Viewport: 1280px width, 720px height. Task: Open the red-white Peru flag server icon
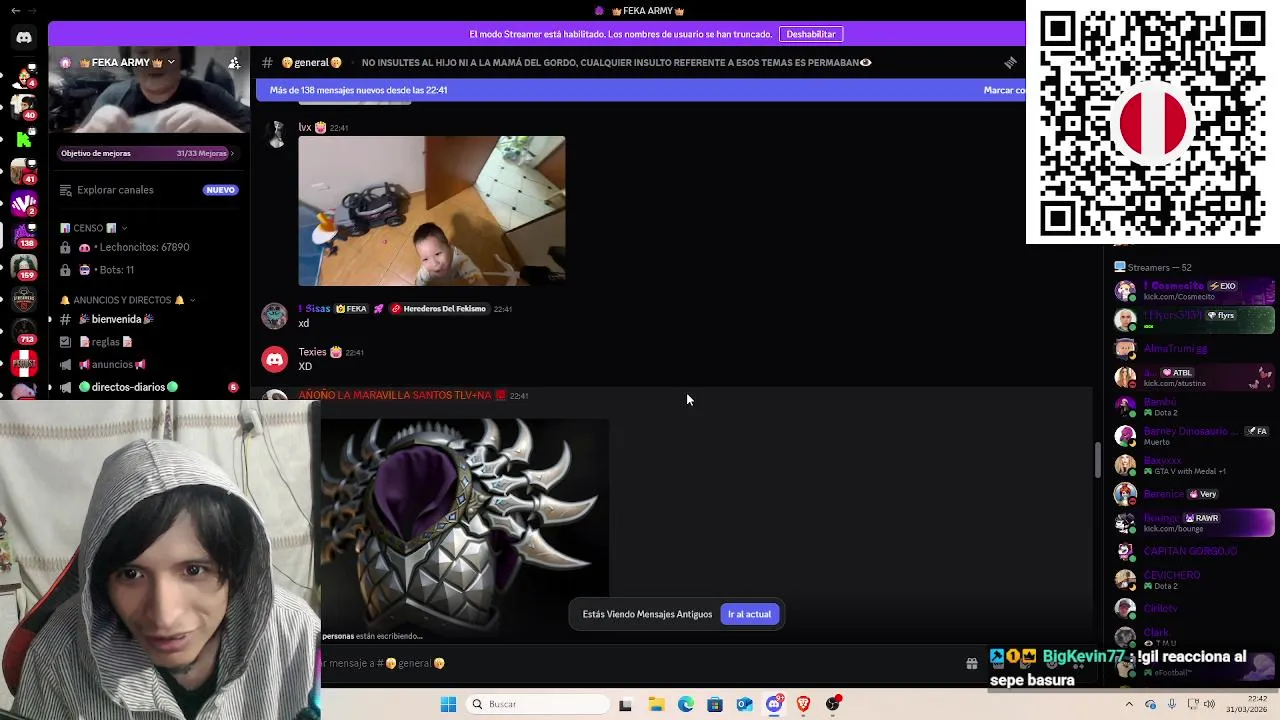24,363
